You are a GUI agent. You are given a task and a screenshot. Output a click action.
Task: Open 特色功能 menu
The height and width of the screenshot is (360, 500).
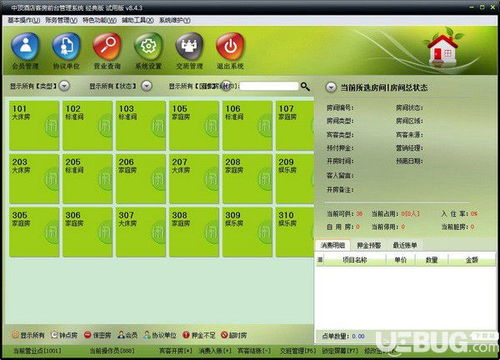click(99, 20)
